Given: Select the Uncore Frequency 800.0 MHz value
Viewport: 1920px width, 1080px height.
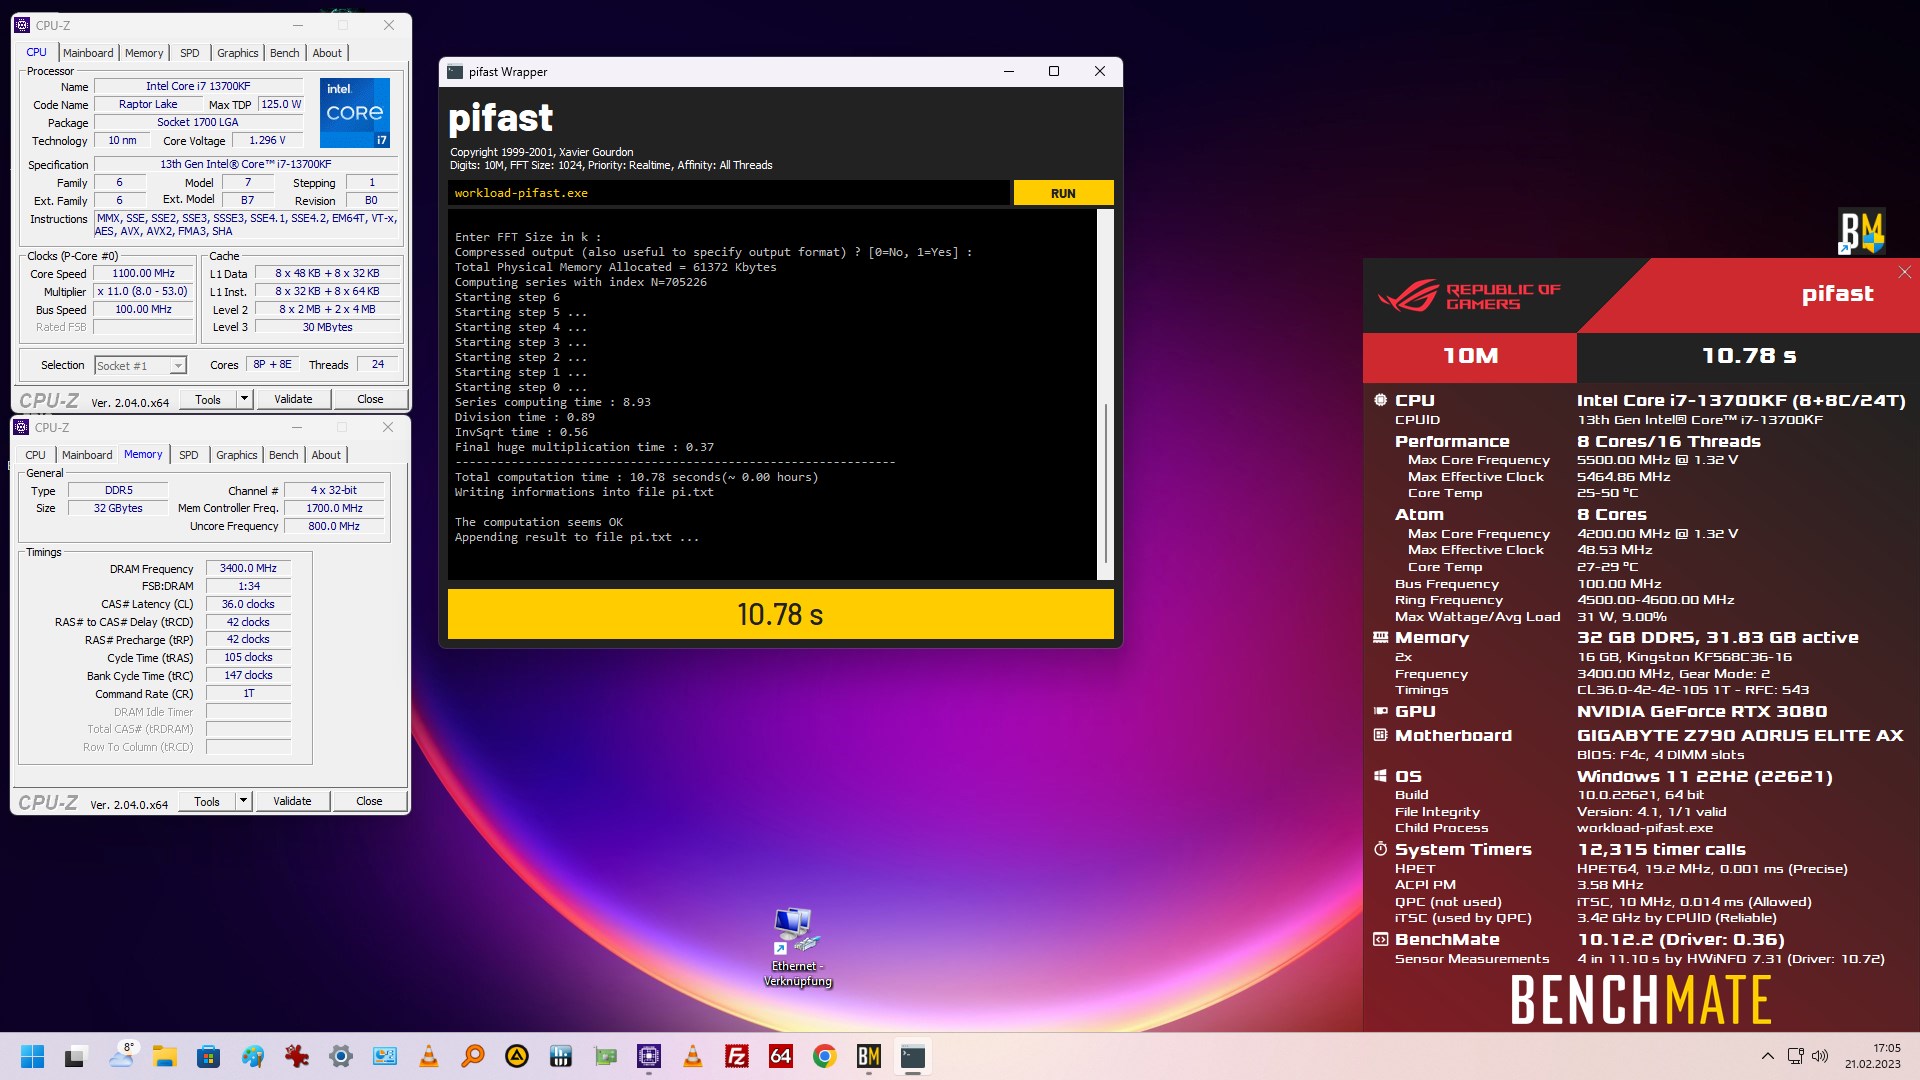Looking at the screenshot, I should [x=334, y=526].
